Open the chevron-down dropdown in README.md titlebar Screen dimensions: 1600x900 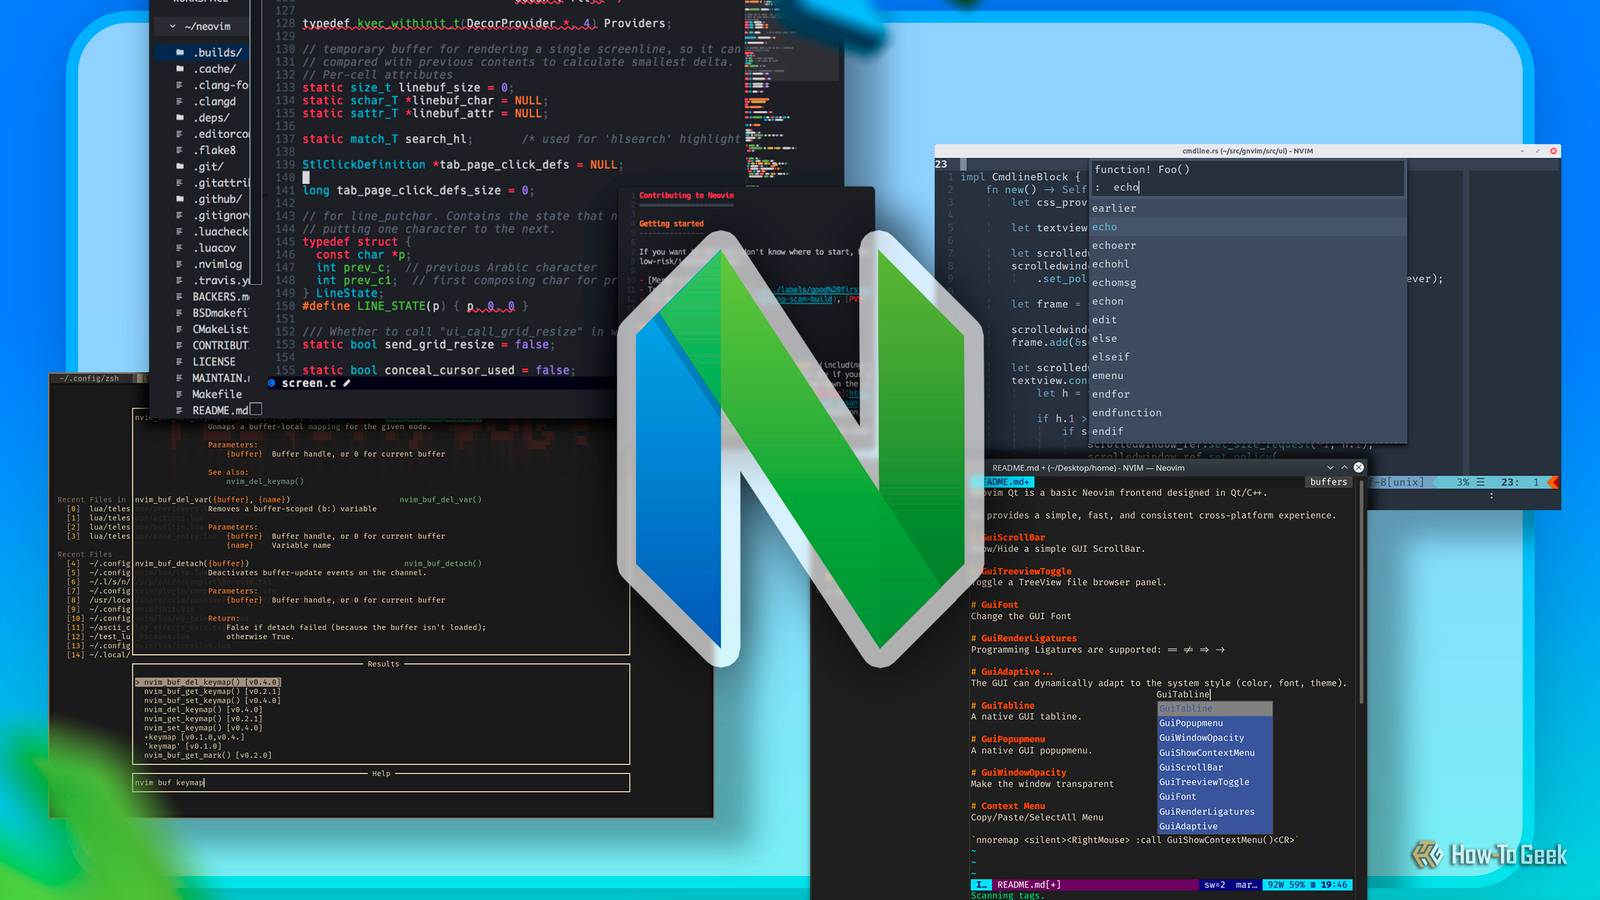(x=1331, y=468)
